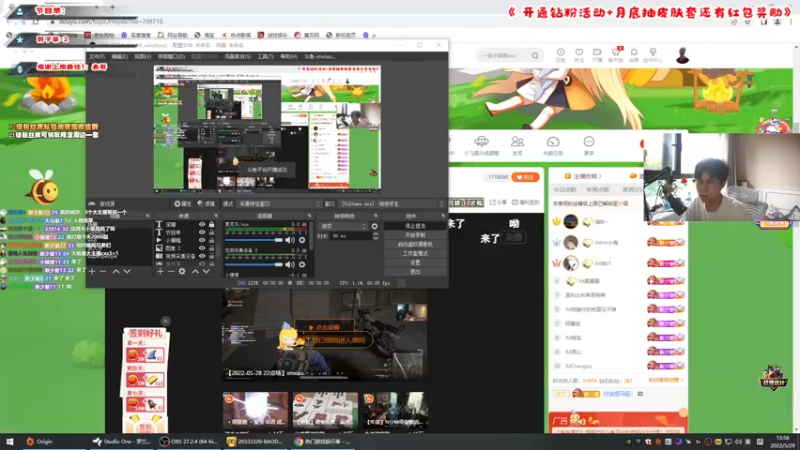Toggle visibility of the first text source
The image size is (800, 450).
[x=202, y=224]
